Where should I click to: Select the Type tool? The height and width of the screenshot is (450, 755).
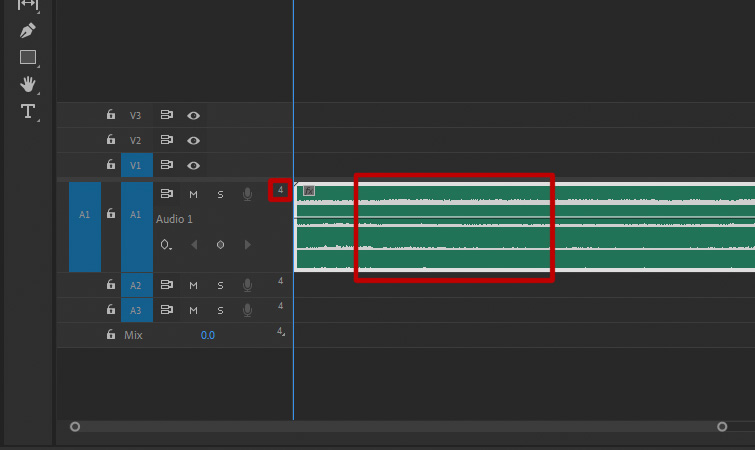[x=27, y=112]
